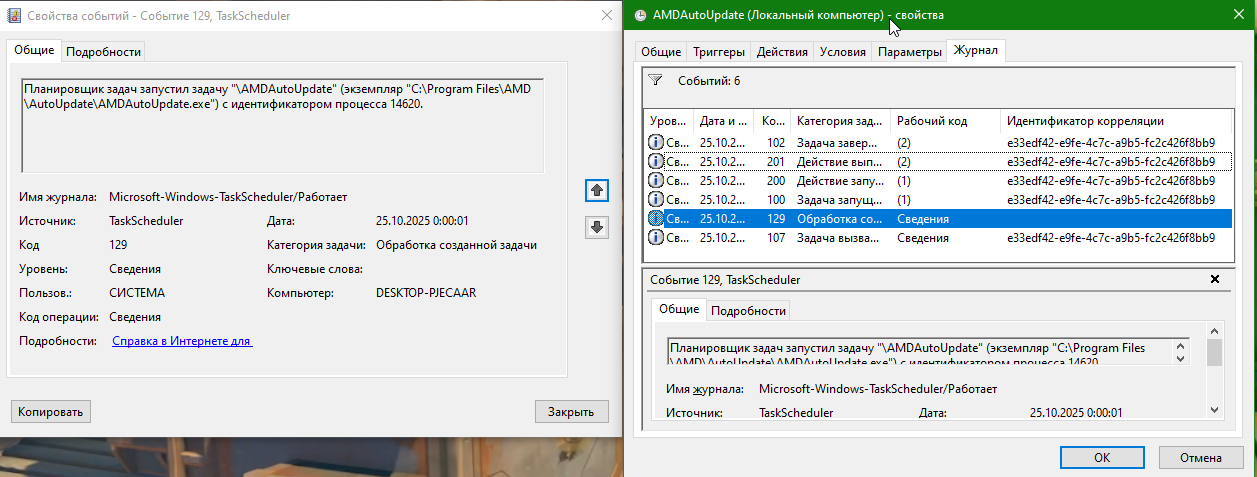Click the СИСТЕМА user value
Screen dimensions: 1257x477
(137, 293)
